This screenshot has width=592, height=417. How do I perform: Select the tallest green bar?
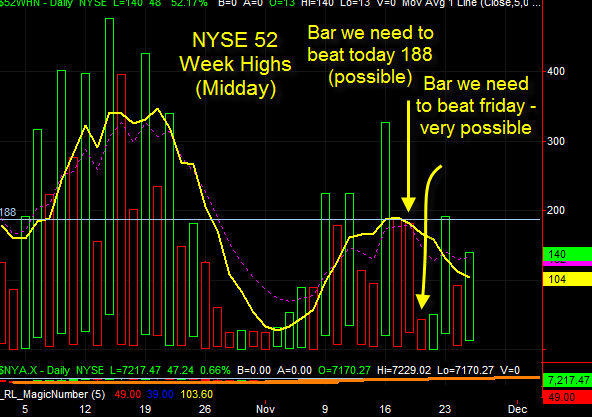tap(109, 166)
